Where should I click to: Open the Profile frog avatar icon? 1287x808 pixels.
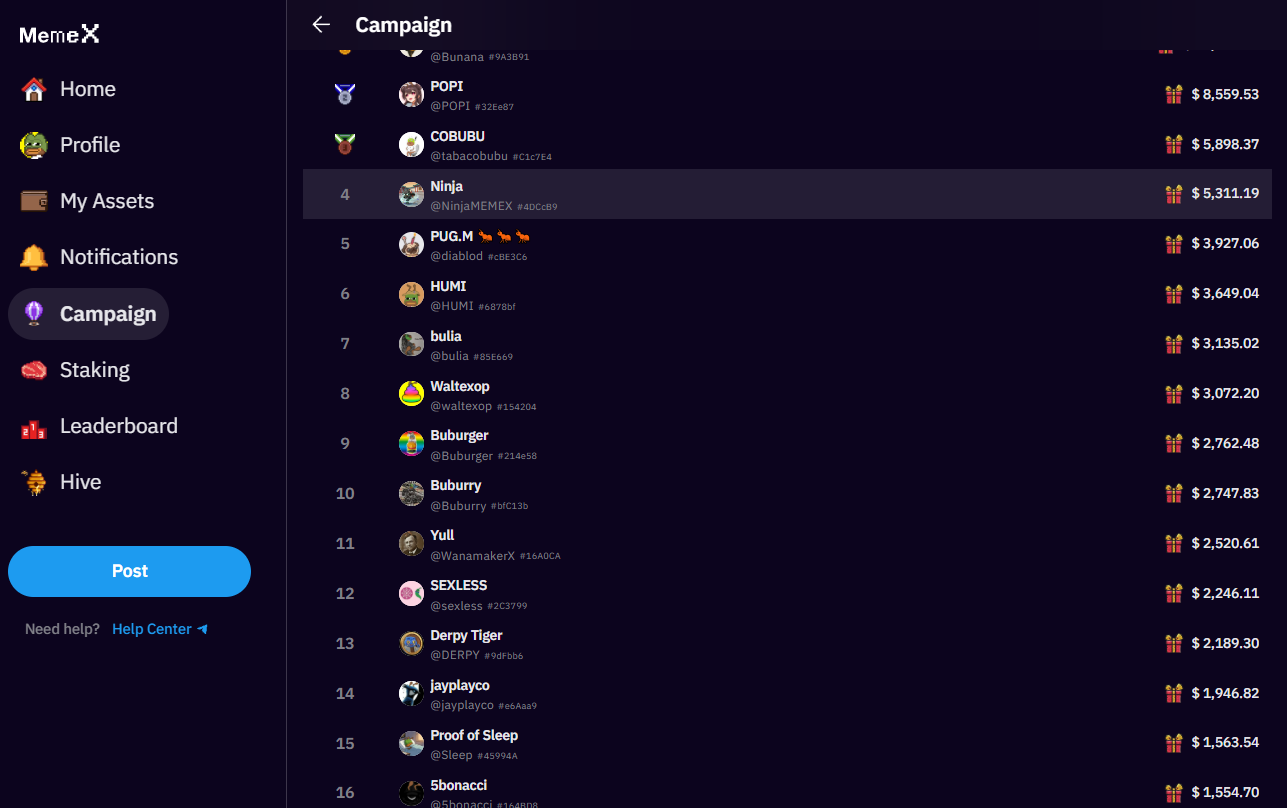(x=34, y=145)
